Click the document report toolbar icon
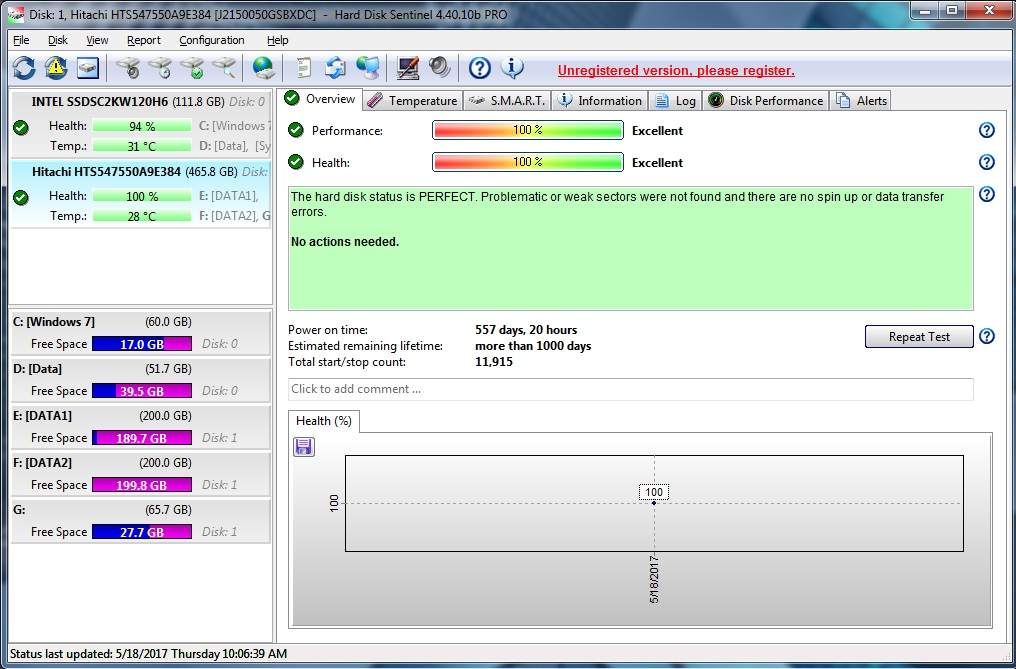This screenshot has height=669, width=1016. [304, 68]
